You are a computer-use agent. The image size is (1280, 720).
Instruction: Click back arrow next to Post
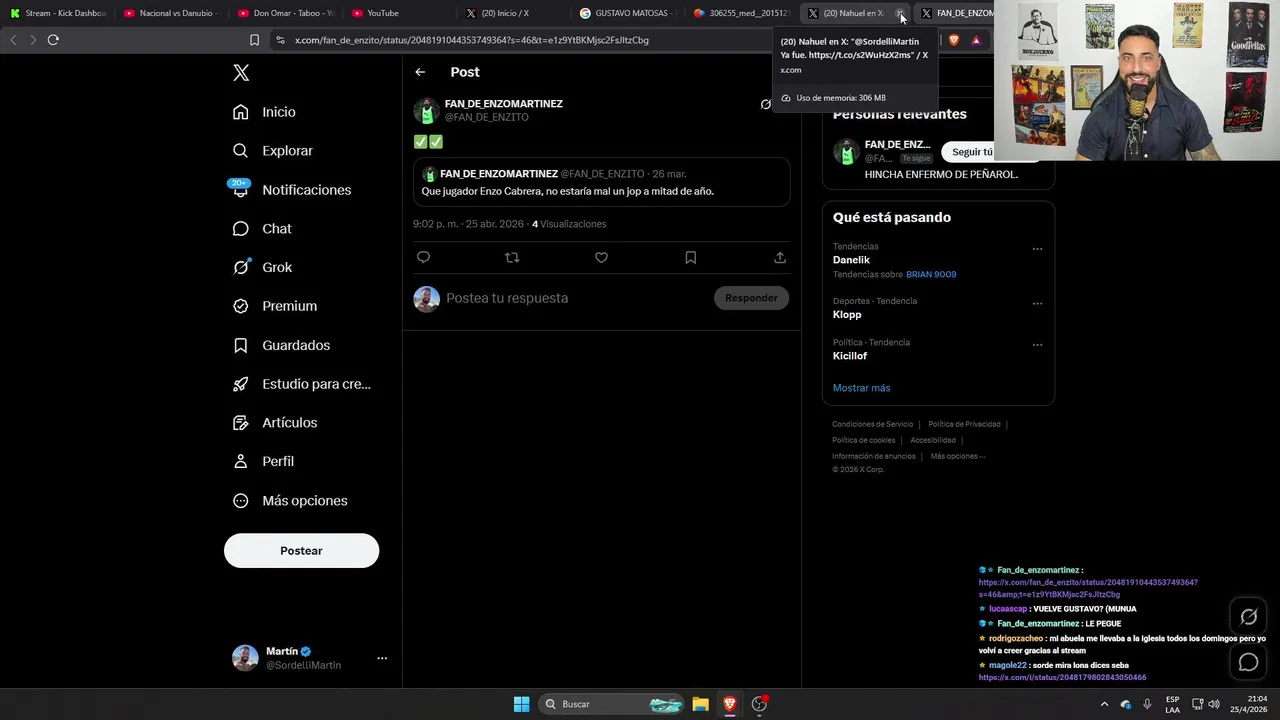(x=420, y=72)
